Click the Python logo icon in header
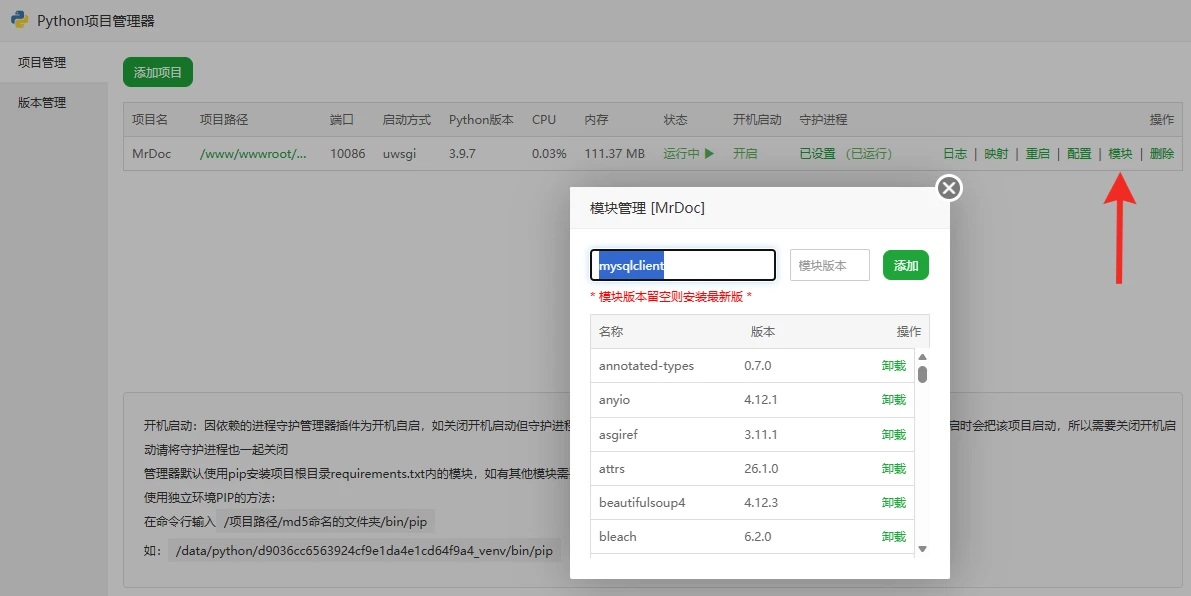Viewport: 1191px width, 596px height. [20, 19]
